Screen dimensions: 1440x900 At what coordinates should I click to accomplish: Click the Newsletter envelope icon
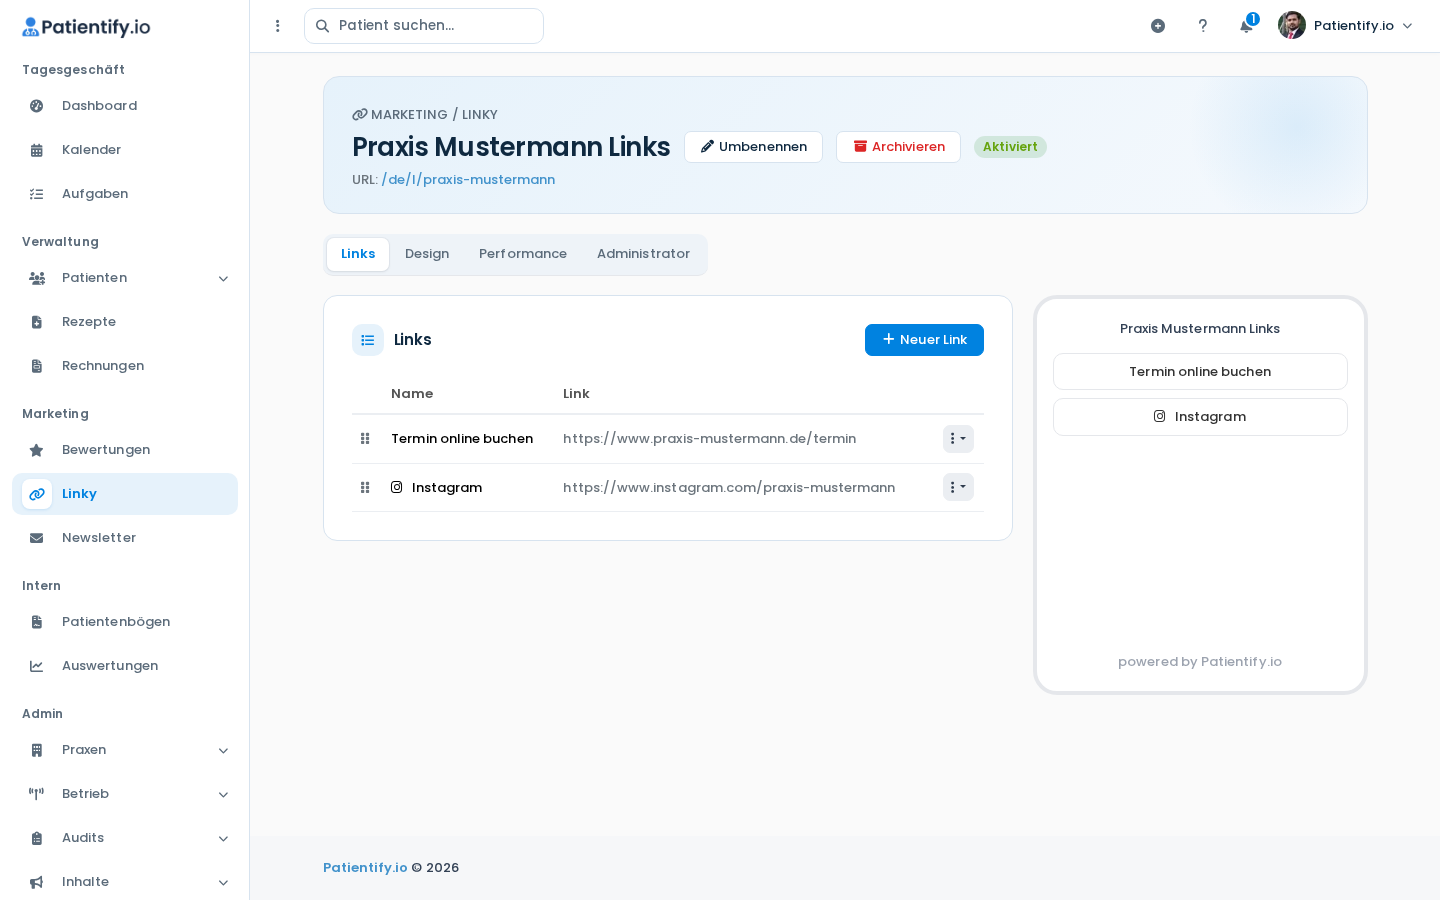[x=37, y=538]
